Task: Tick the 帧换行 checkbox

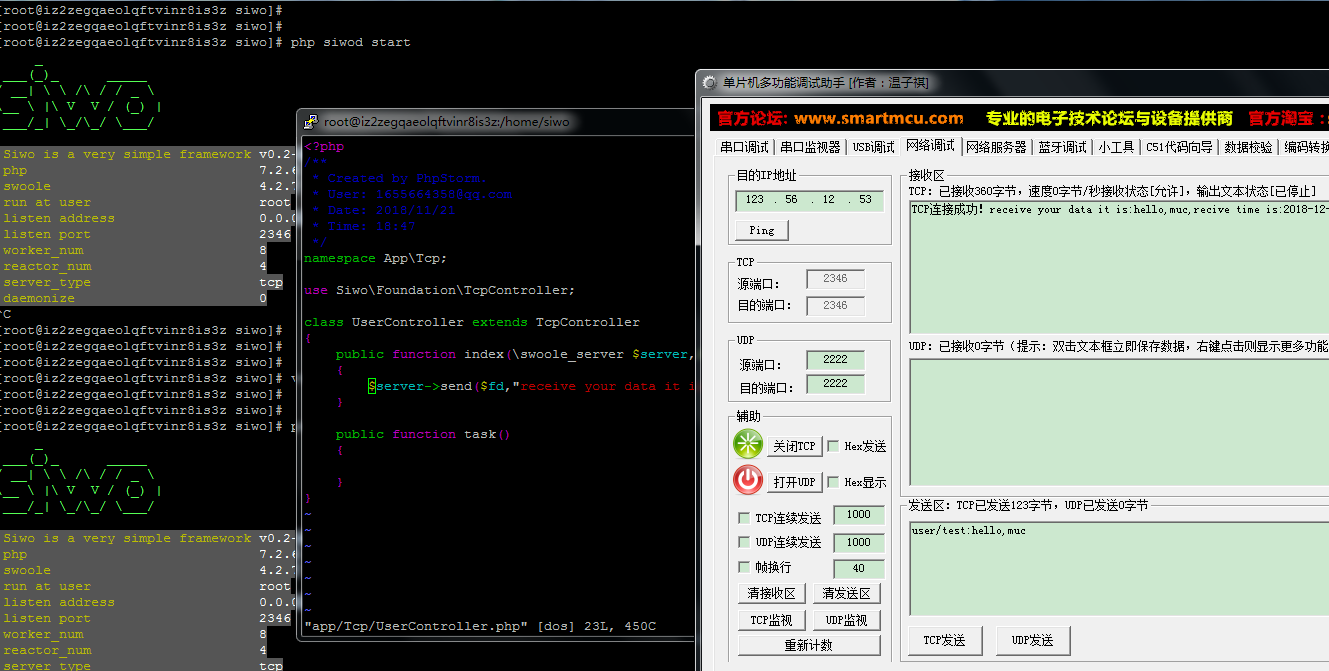Action: click(744, 567)
